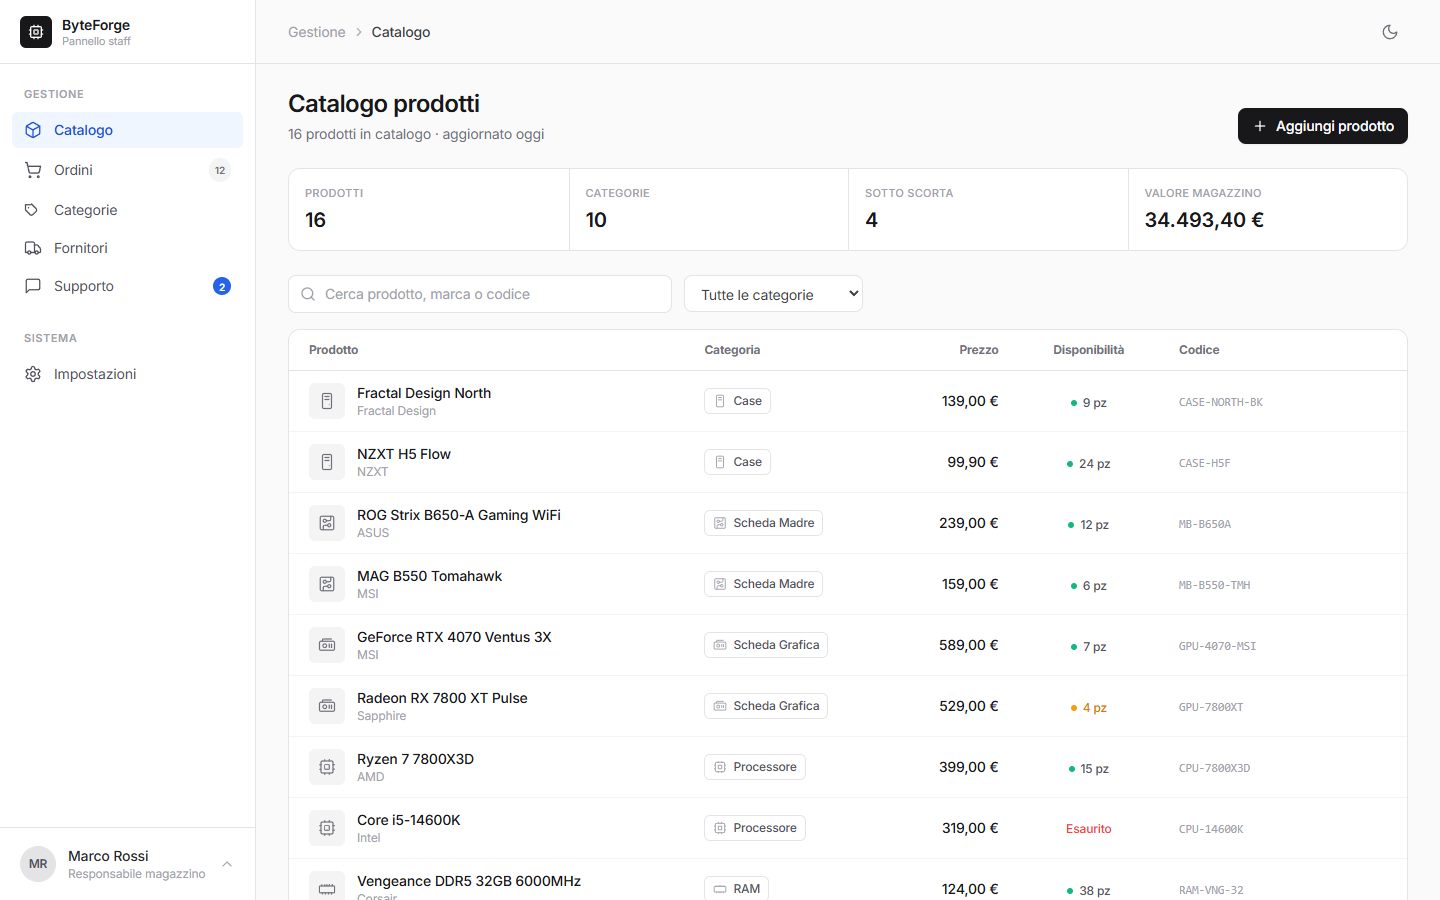Click ROG Strix B650-A motherboard icon

click(x=327, y=523)
